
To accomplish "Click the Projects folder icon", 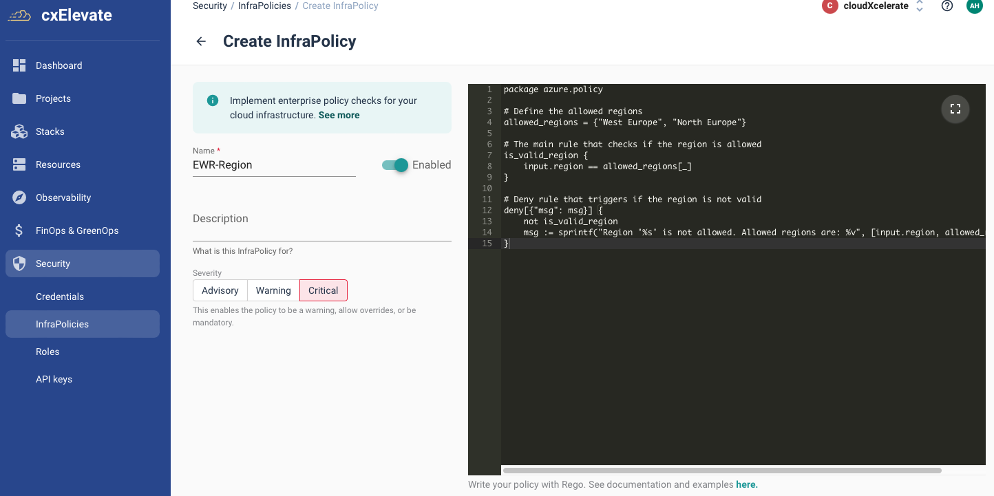I will [19, 98].
